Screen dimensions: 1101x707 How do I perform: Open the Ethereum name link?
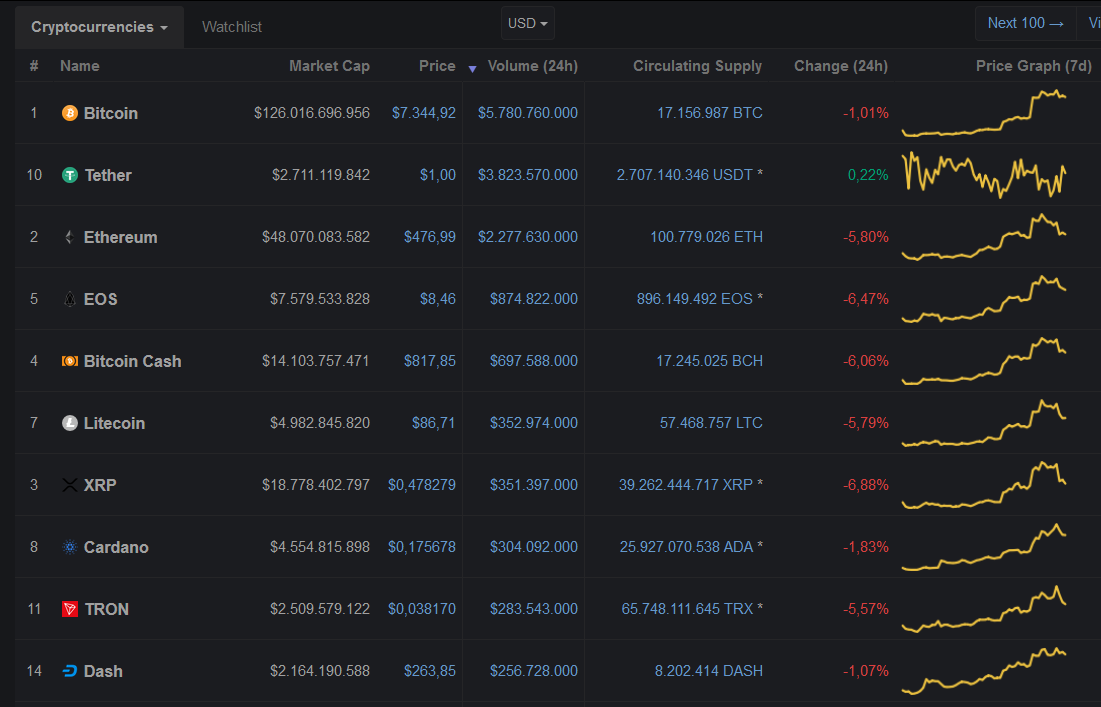pyautogui.click(x=120, y=237)
